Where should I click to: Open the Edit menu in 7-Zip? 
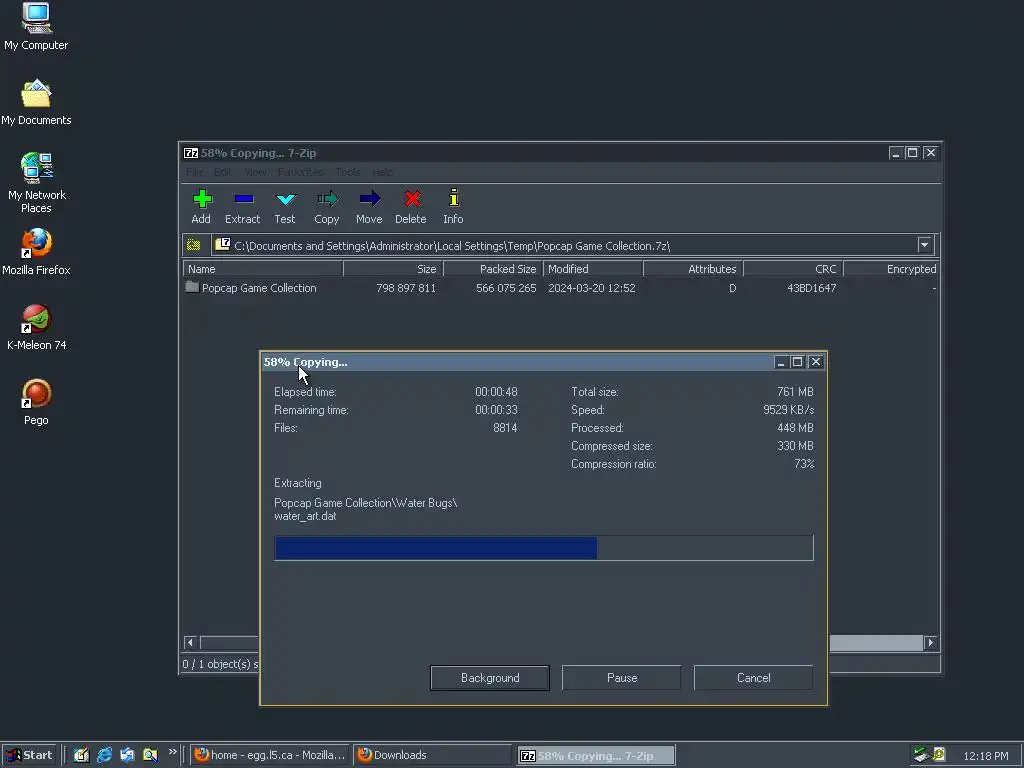click(x=223, y=172)
